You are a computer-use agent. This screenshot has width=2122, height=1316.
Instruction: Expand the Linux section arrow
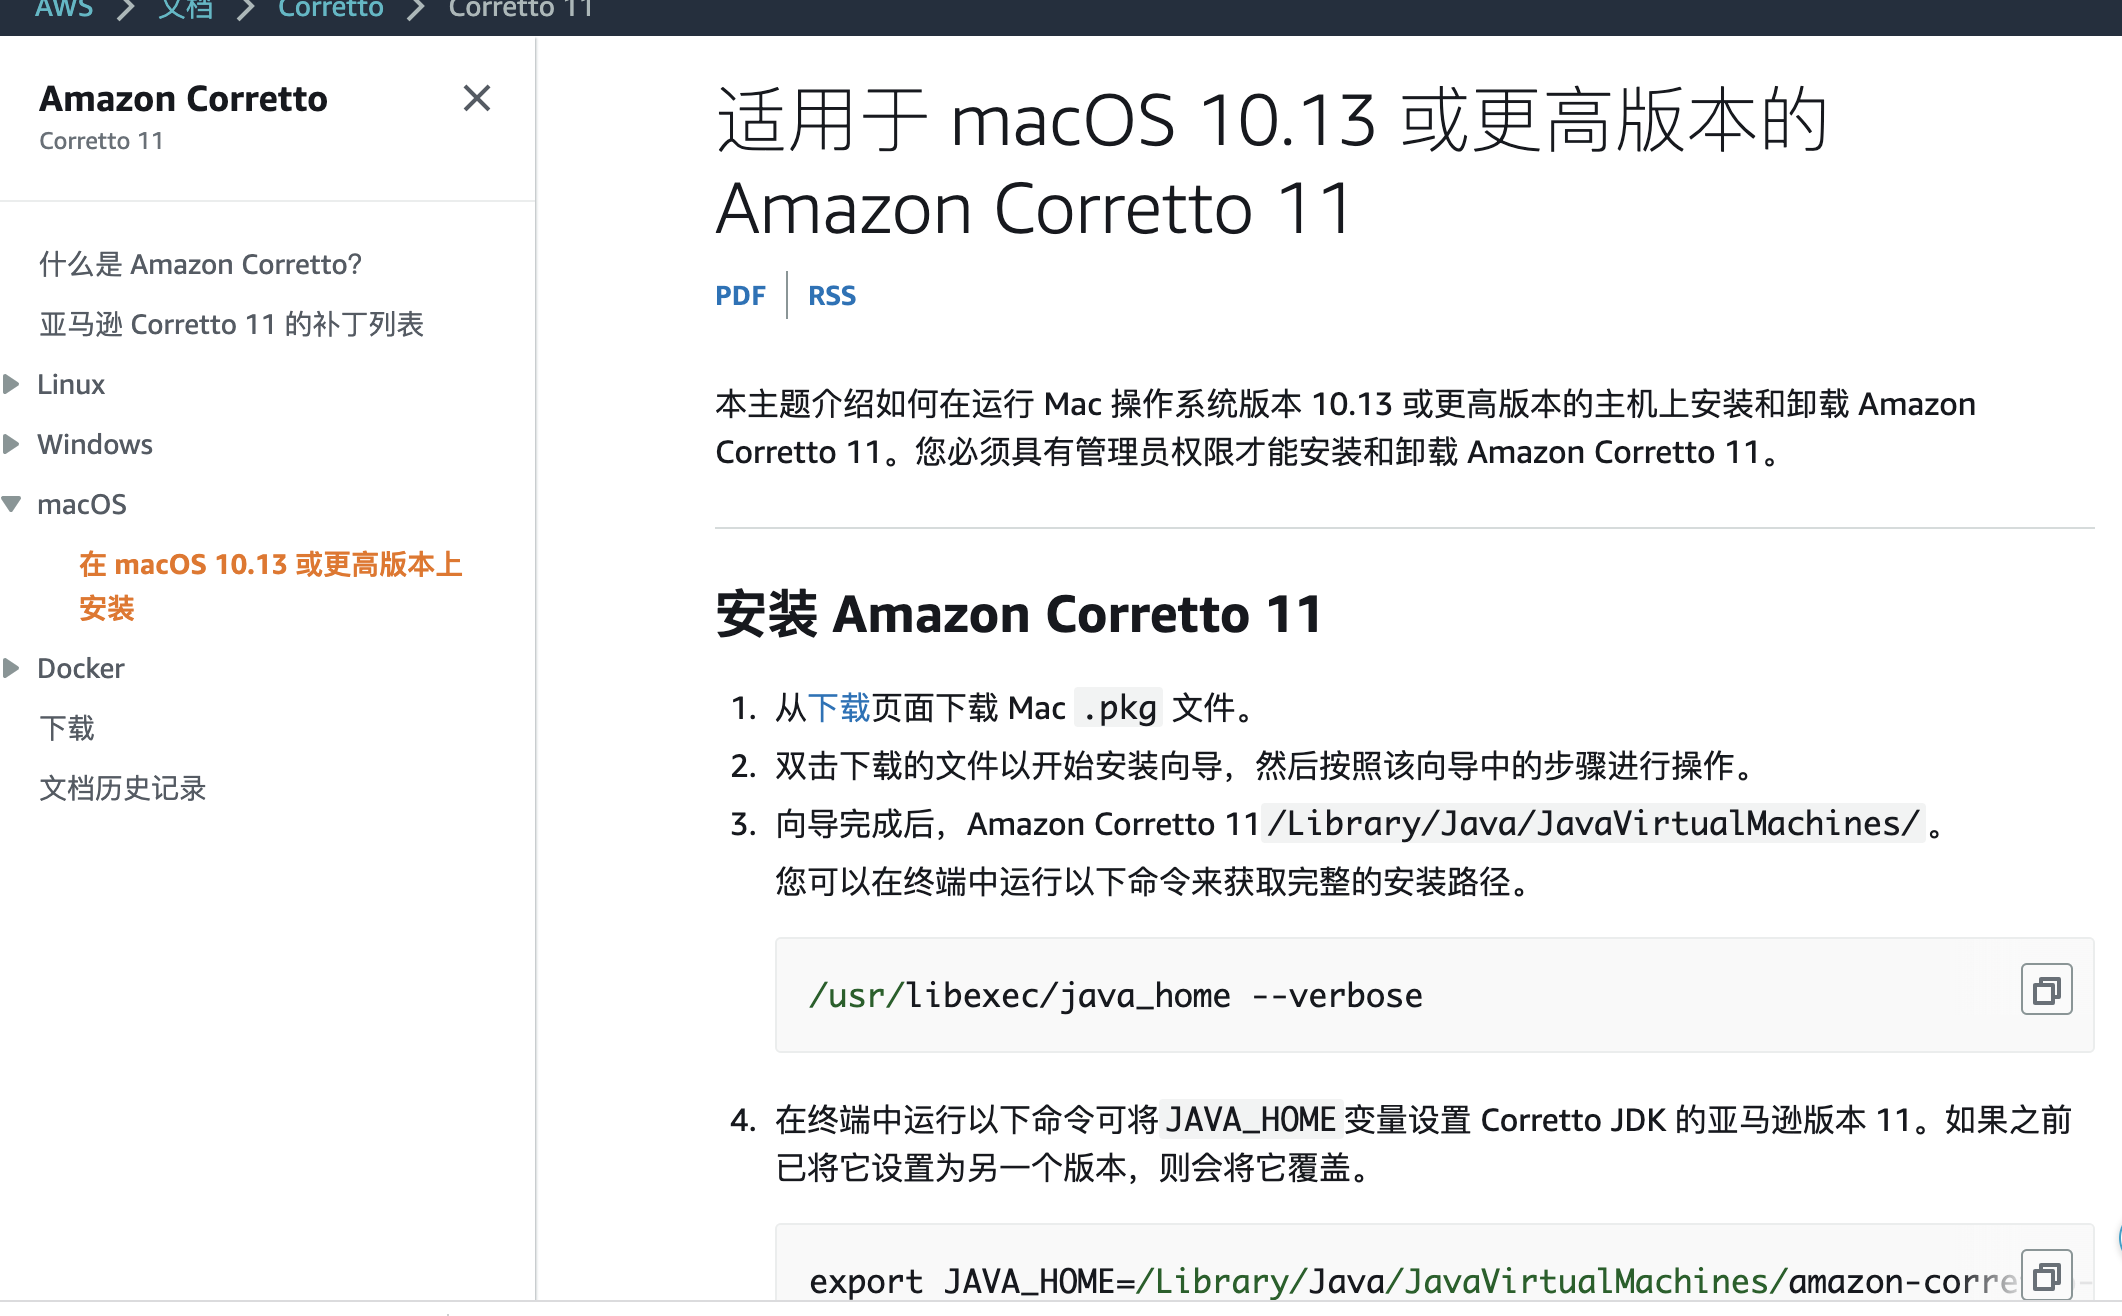click(12, 384)
